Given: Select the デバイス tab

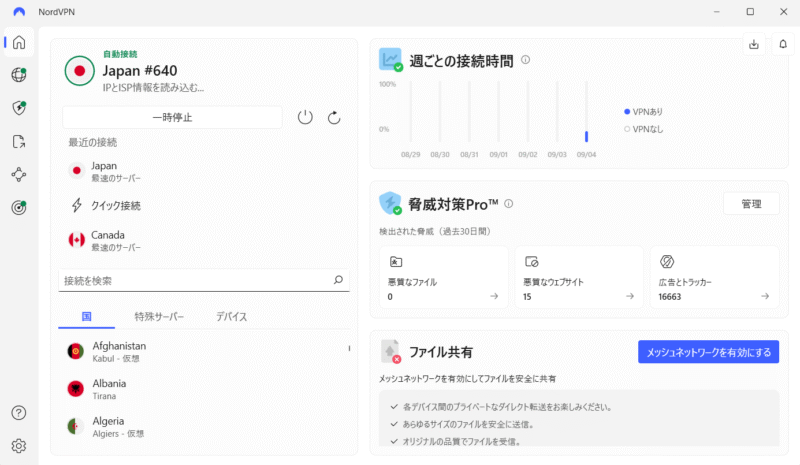Looking at the screenshot, I should (232, 316).
